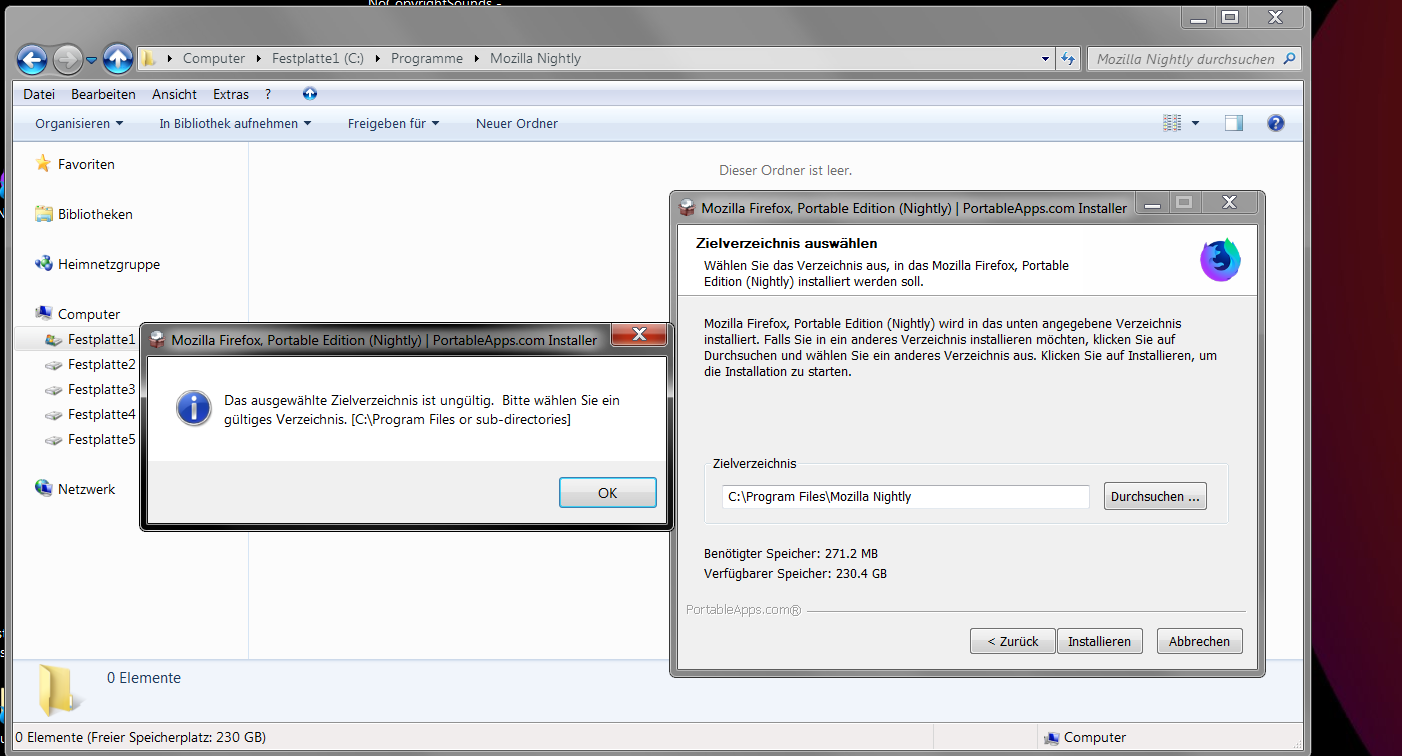
Task: Expand the breadcrumb arrow after Festplatte1 (C:)
Action: pyautogui.click(x=378, y=58)
